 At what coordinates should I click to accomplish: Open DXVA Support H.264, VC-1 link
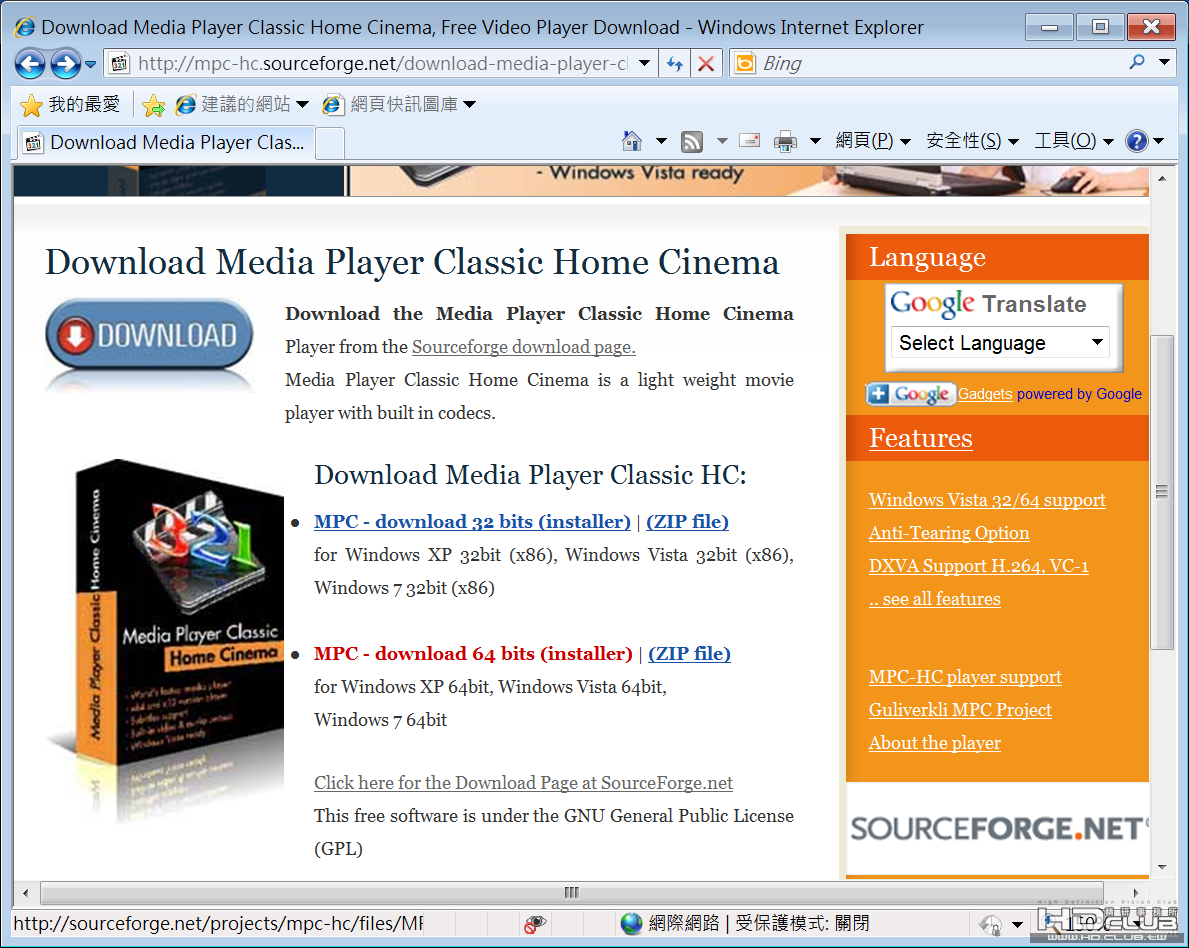pos(979,567)
